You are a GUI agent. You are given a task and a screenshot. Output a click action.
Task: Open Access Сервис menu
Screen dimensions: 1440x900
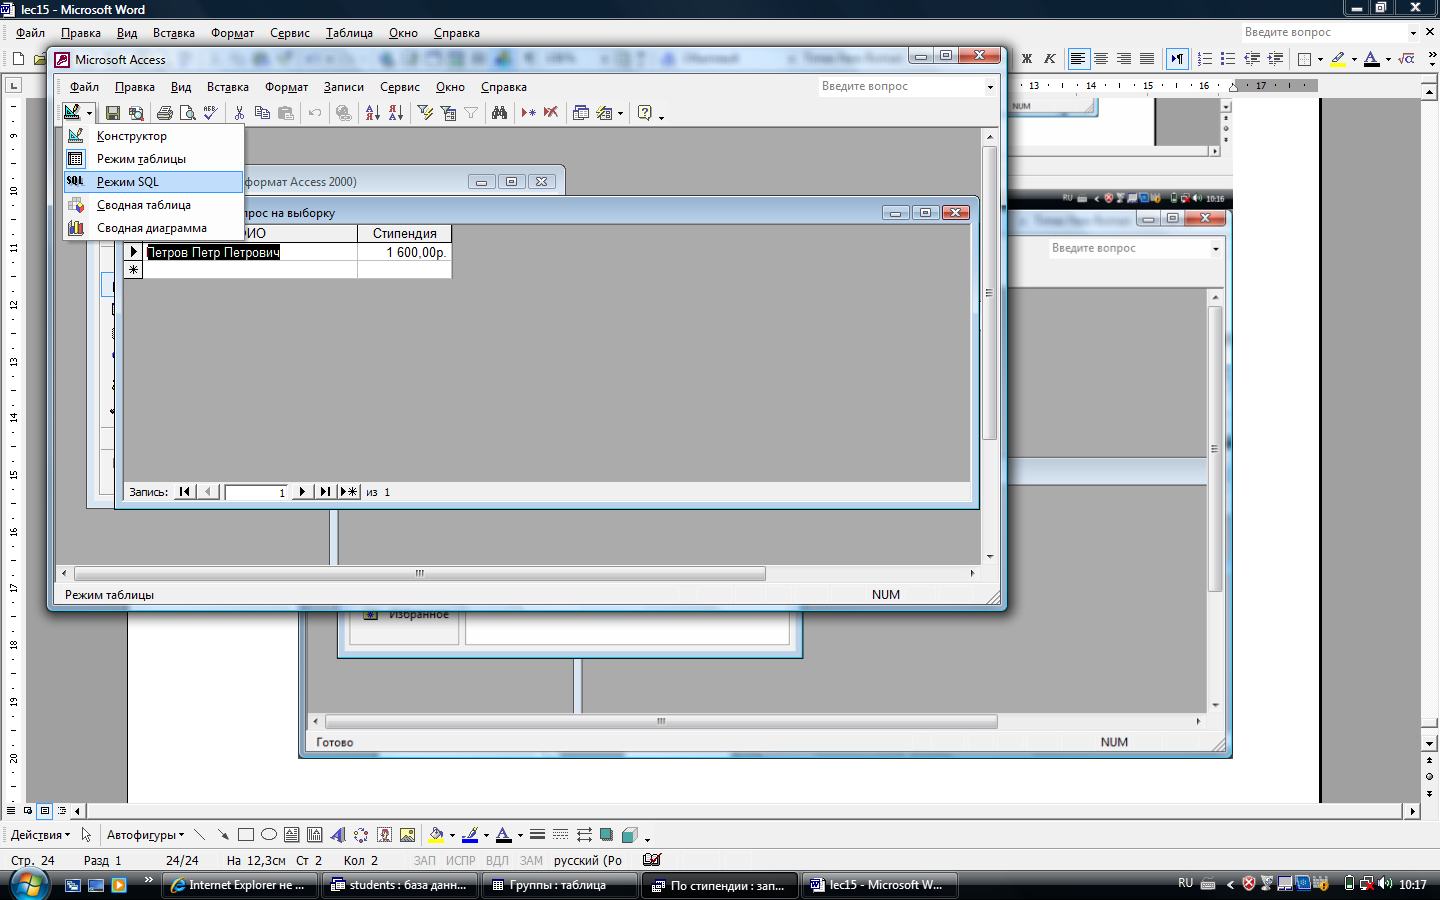(x=400, y=87)
